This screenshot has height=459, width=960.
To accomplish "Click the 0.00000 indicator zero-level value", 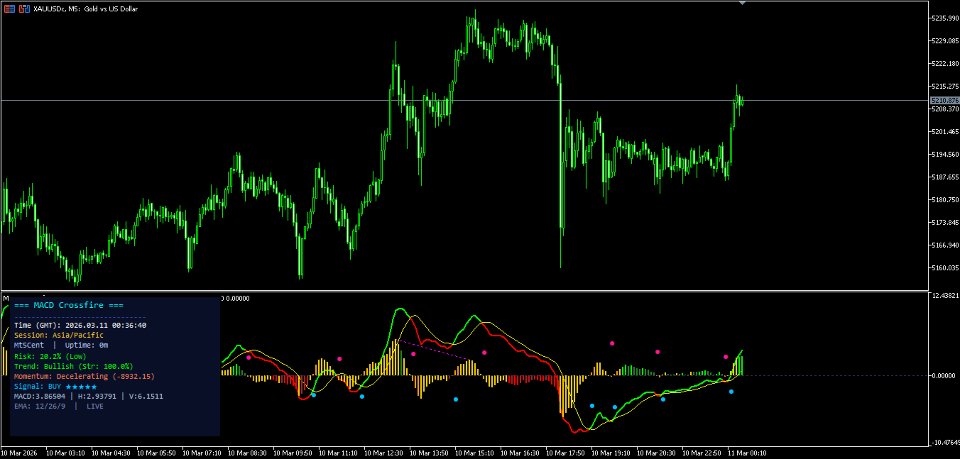I will 945,375.
